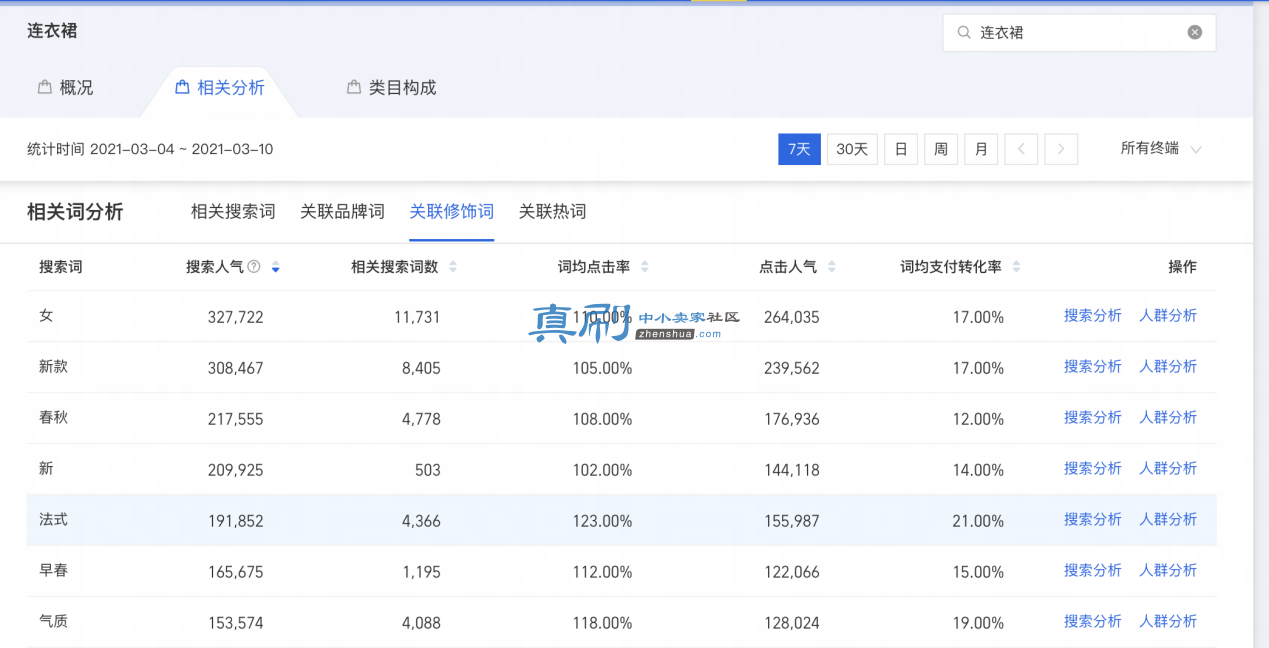Switch to the 相关分析 tab
The width and height of the screenshot is (1269, 648).
pyautogui.click(x=220, y=88)
